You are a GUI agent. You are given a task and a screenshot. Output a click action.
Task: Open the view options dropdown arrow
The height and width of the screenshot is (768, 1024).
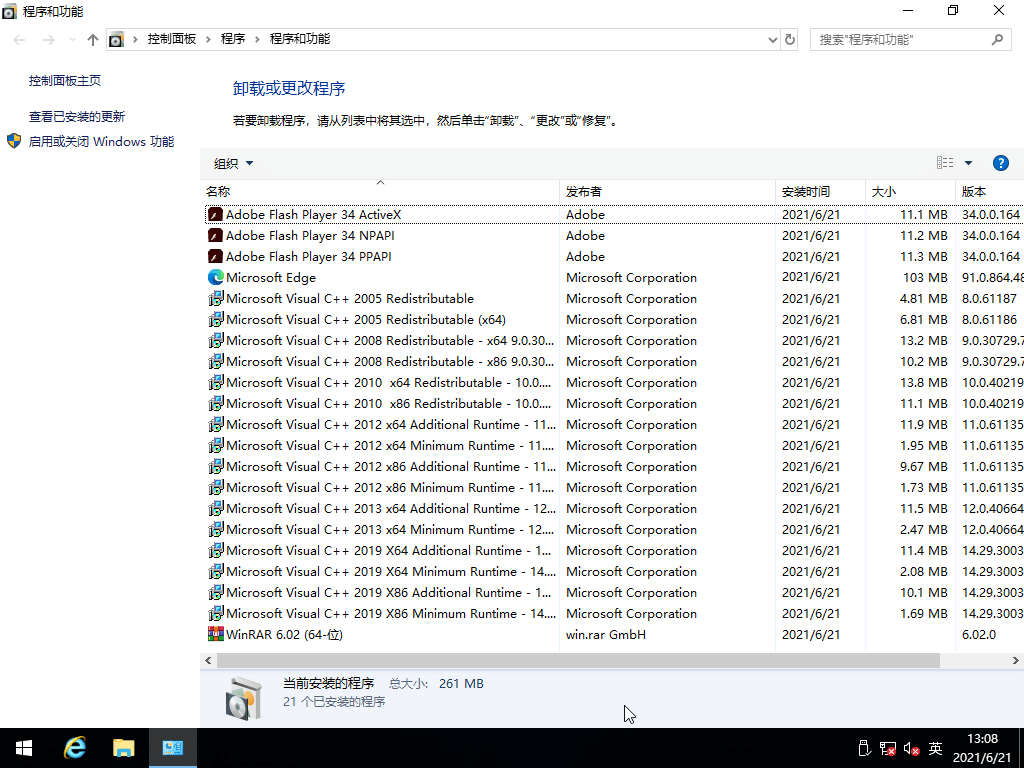click(x=966, y=162)
